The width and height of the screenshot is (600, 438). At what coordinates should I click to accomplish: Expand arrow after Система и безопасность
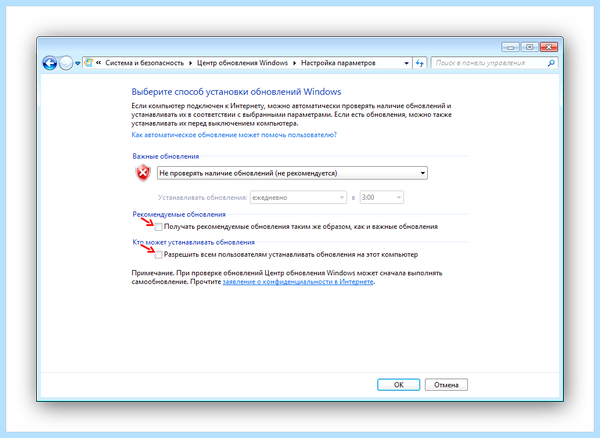[190, 63]
